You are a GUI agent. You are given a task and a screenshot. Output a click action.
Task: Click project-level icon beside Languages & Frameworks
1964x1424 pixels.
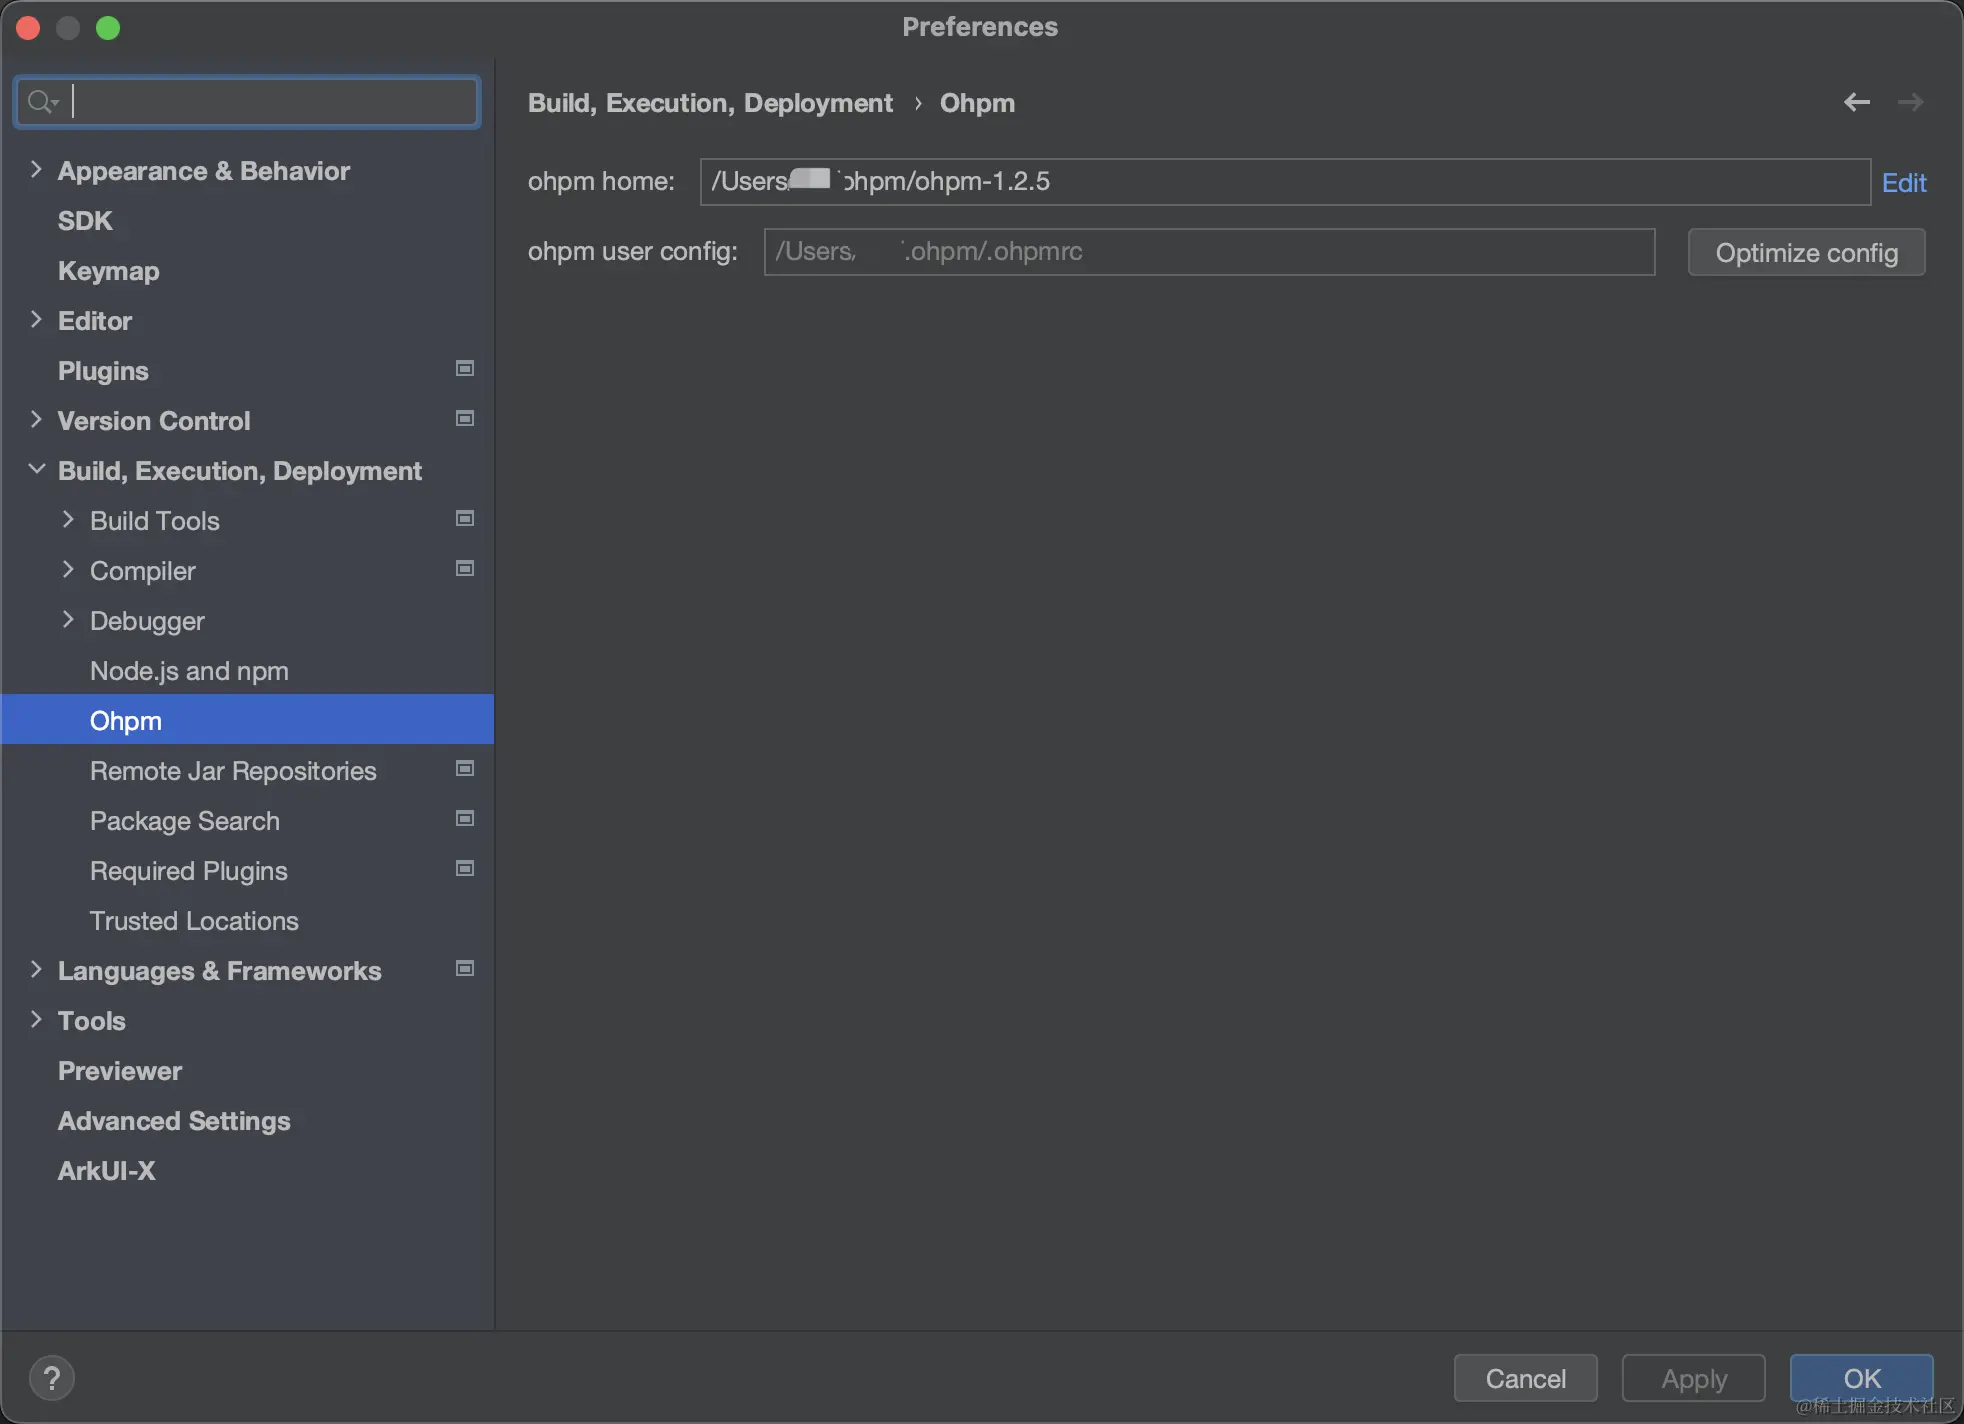[465, 969]
